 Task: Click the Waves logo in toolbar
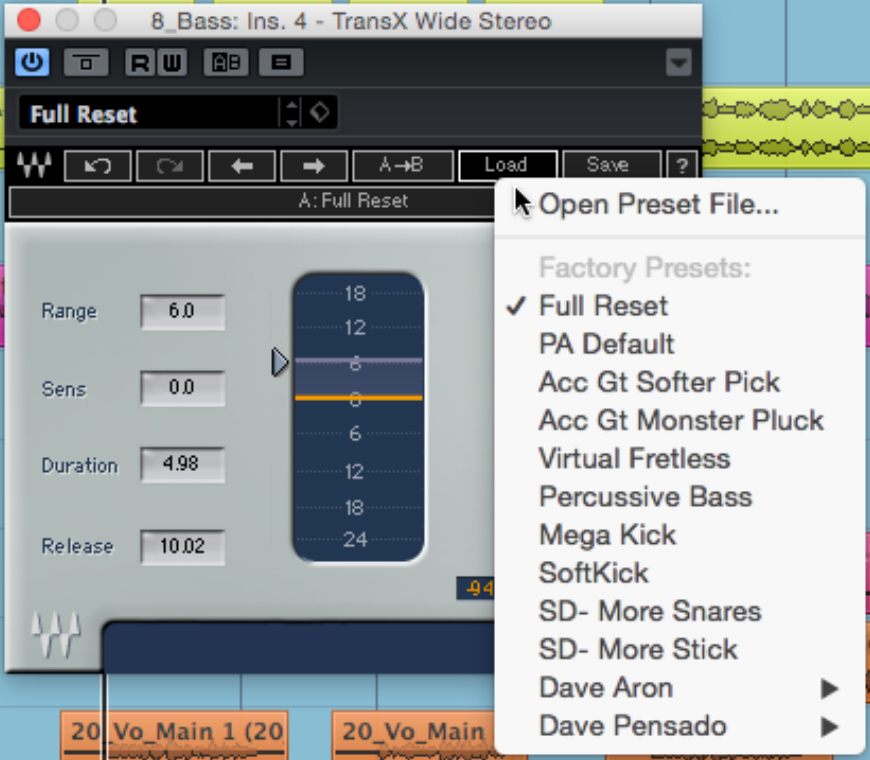coord(34,165)
